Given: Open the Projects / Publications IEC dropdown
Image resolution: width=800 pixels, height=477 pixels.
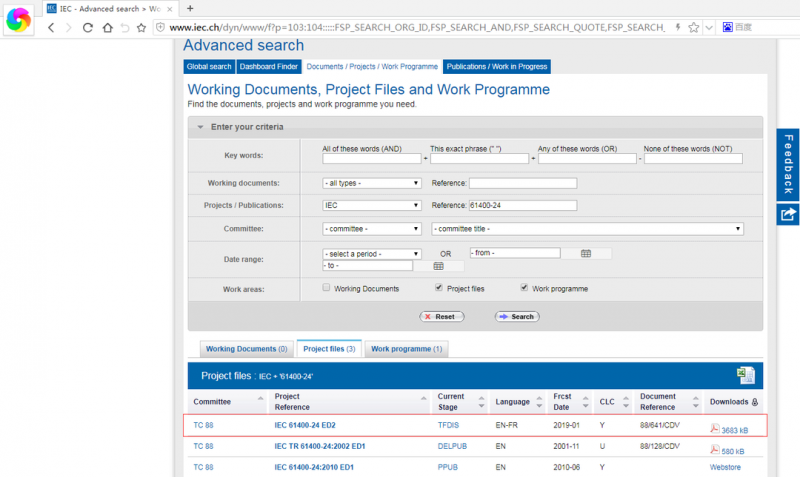Looking at the screenshot, I should [372, 205].
